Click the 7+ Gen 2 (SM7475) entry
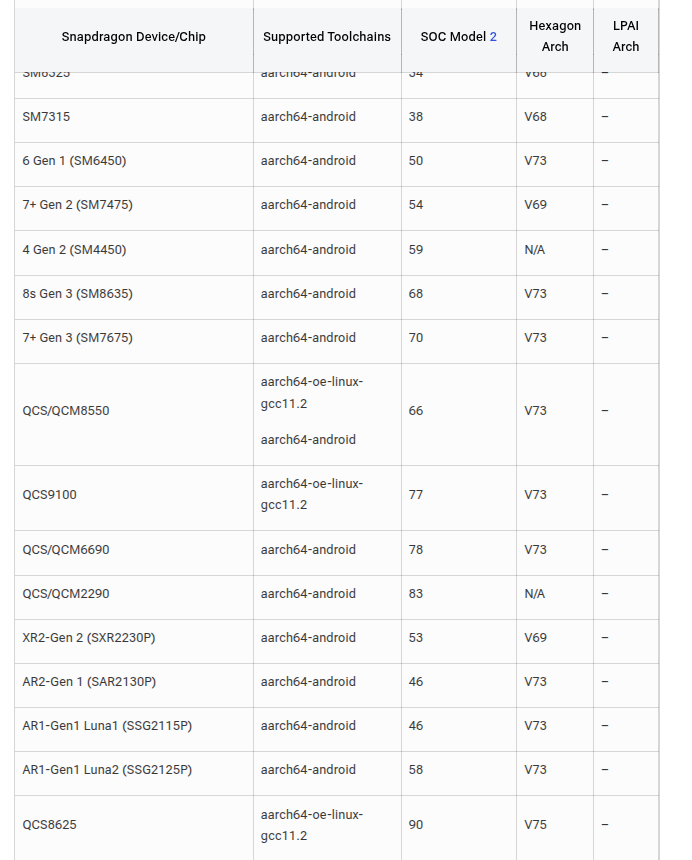 (77, 205)
